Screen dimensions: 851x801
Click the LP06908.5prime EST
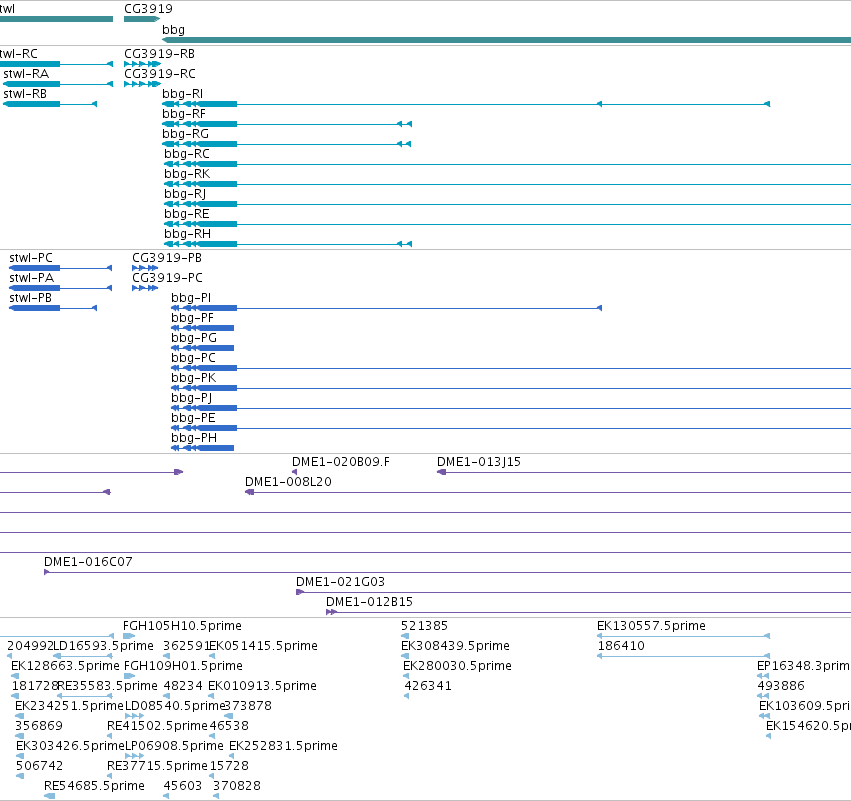point(135,756)
